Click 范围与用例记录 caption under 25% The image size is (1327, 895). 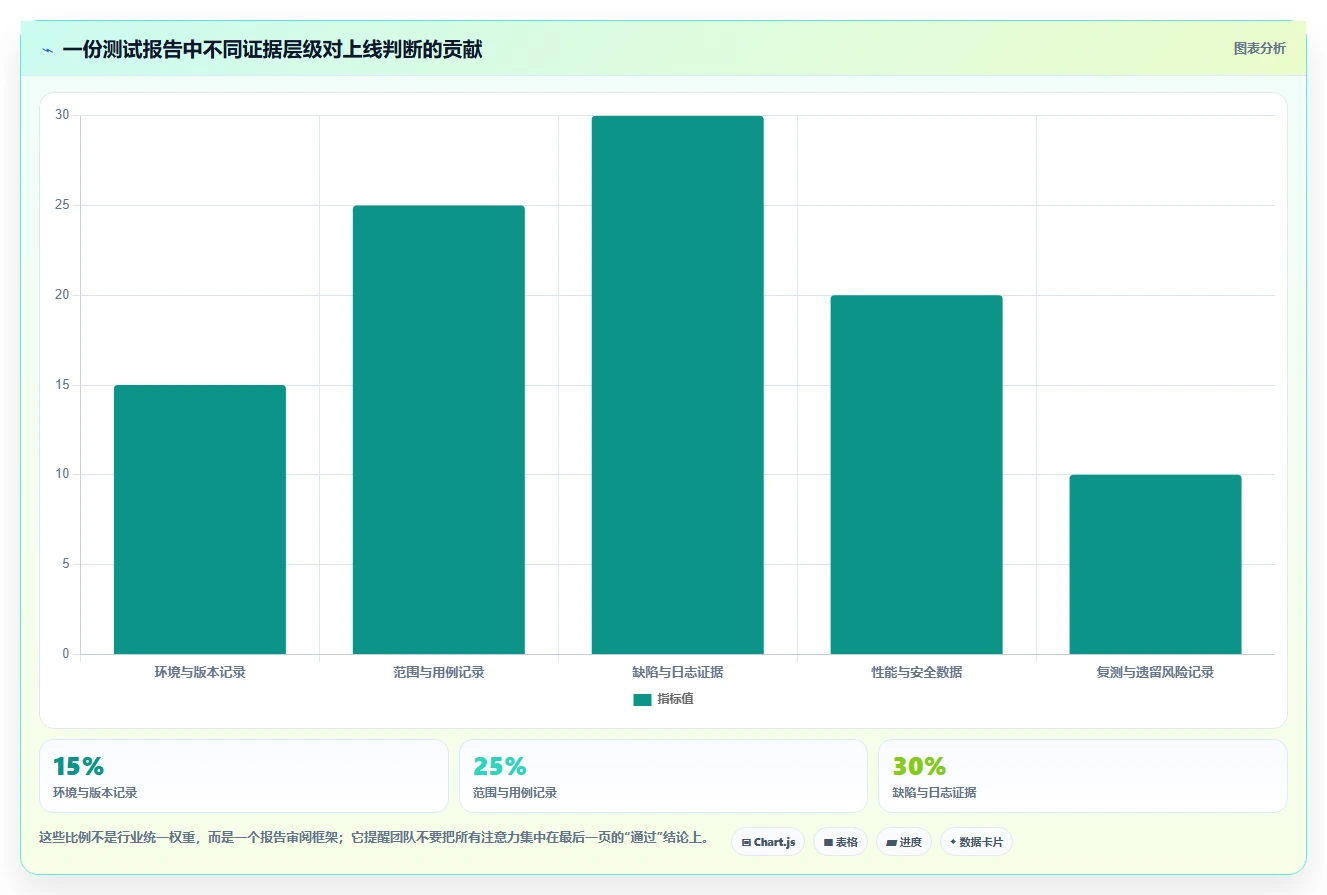pos(514,793)
